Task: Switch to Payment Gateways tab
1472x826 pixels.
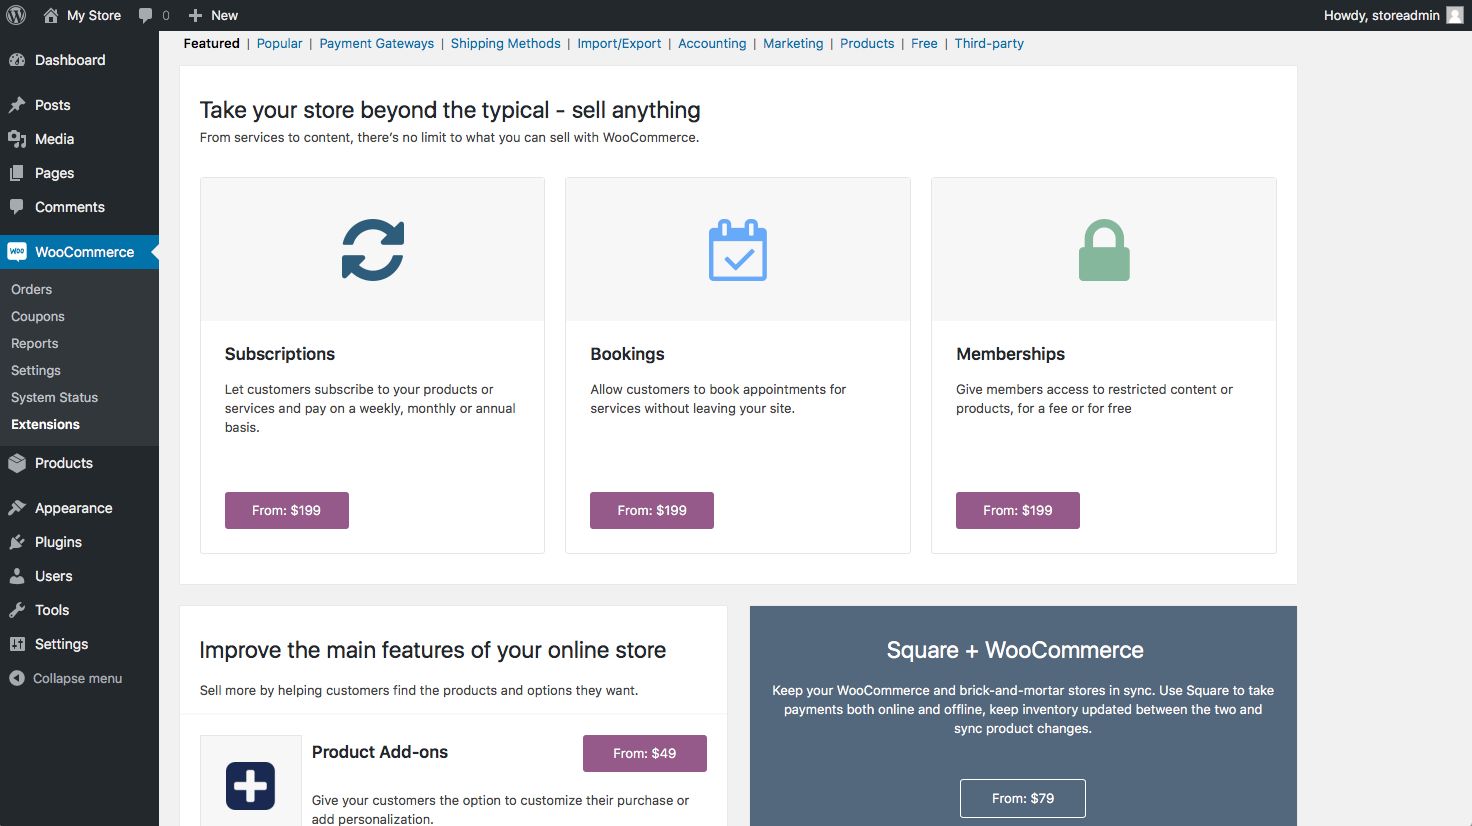Action: [376, 43]
